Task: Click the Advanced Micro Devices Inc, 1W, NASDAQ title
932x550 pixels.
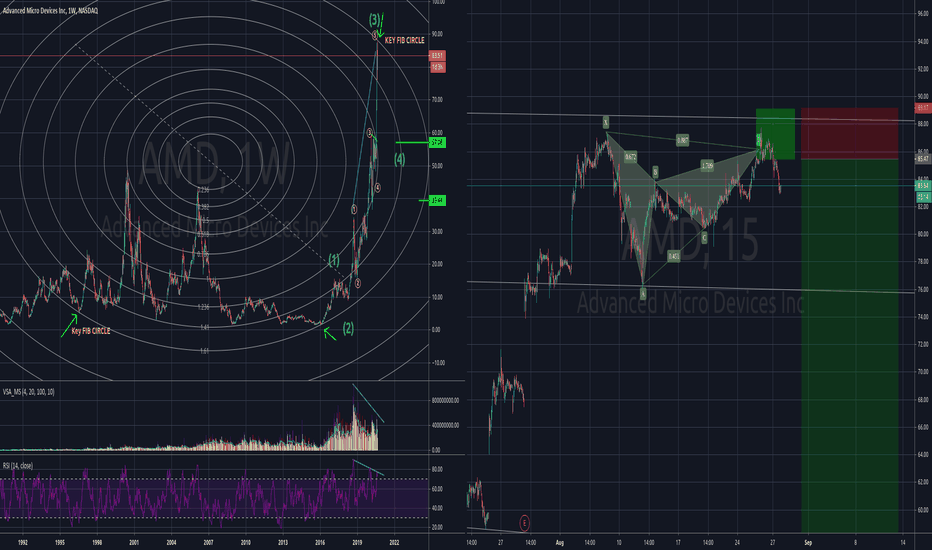Action: (x=50, y=11)
